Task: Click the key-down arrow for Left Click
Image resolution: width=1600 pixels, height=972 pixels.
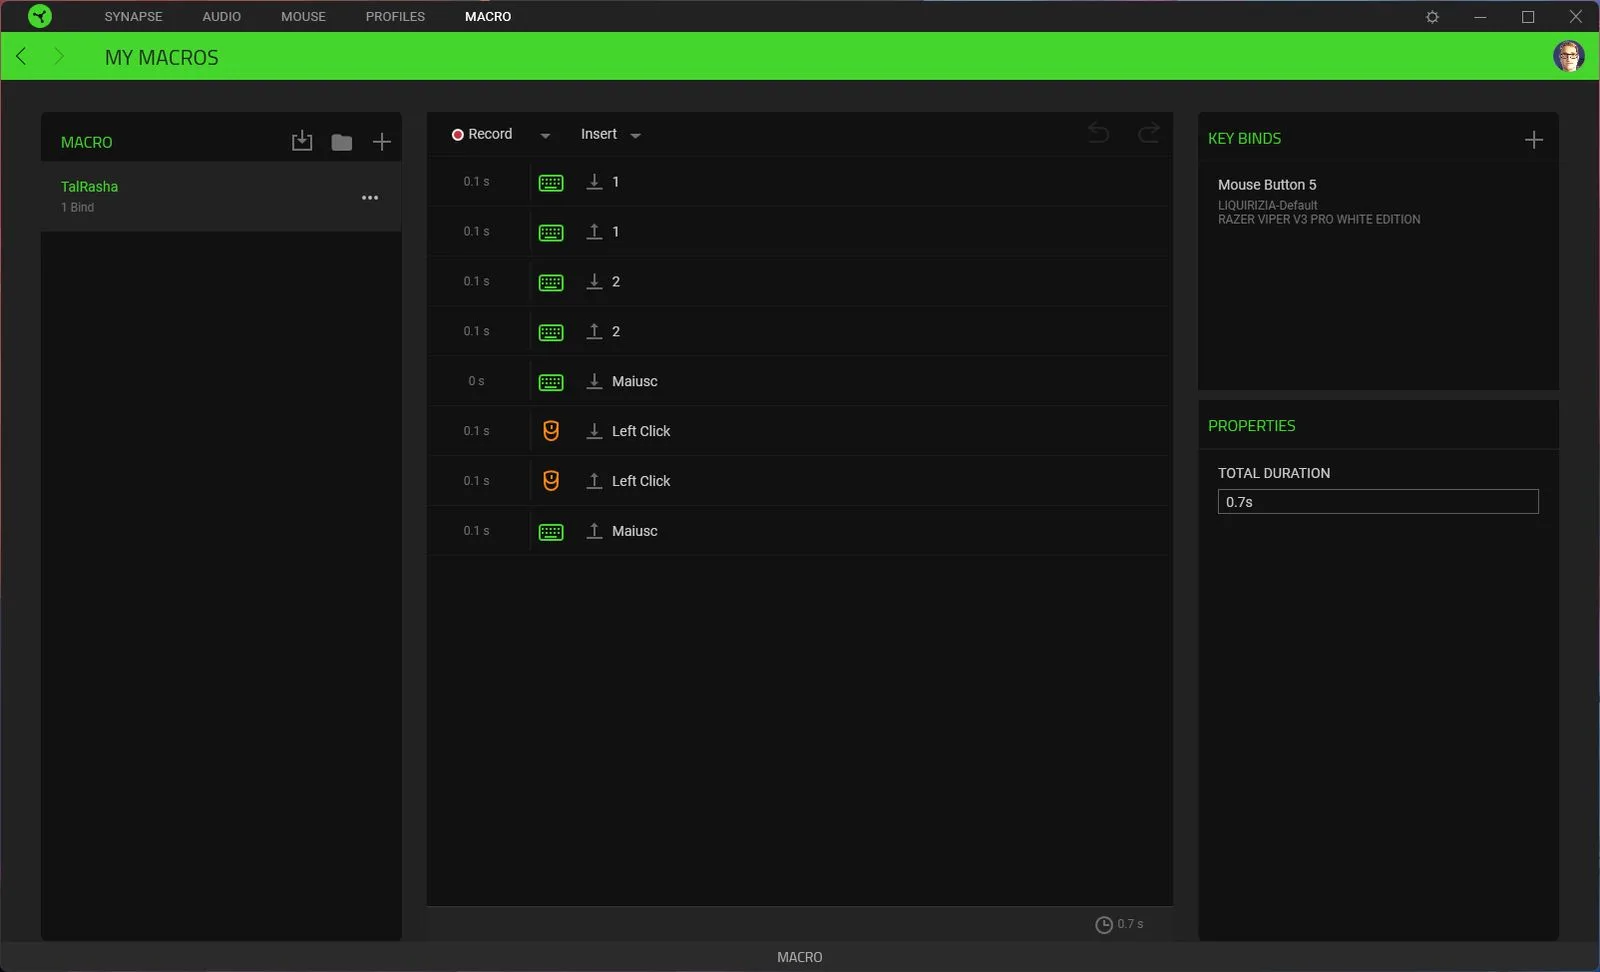Action: coord(594,431)
